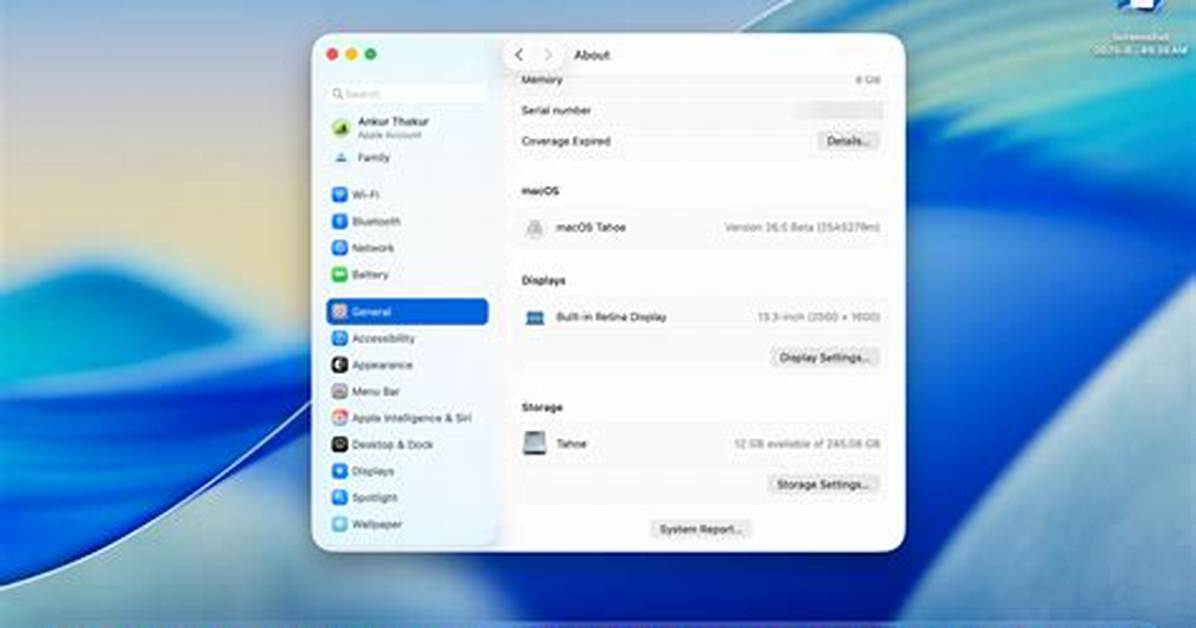Click 12 GB available storage text
Viewport: 1196px width, 628px height.
(x=807, y=443)
